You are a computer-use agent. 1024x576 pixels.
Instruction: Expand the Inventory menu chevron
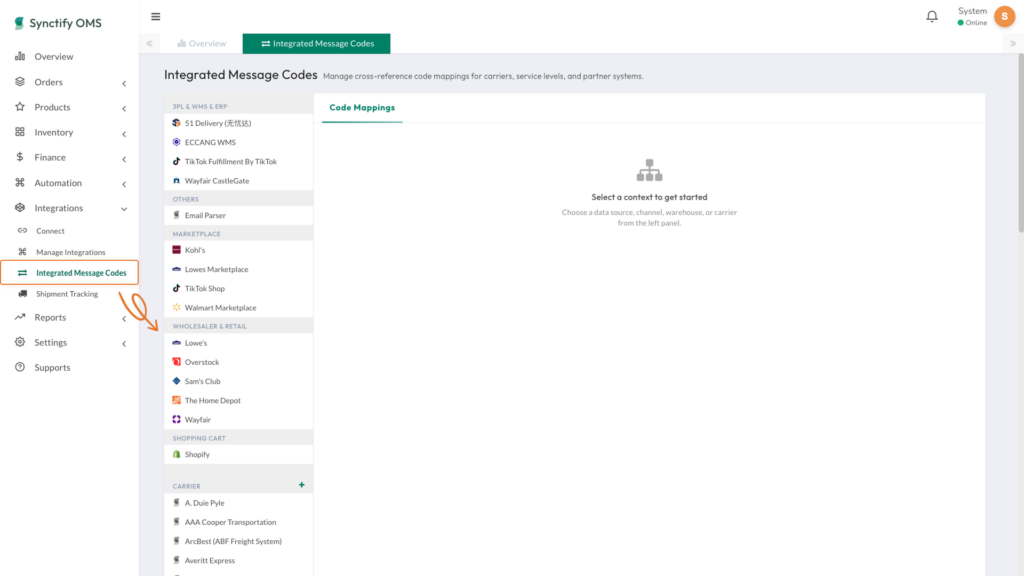click(124, 133)
